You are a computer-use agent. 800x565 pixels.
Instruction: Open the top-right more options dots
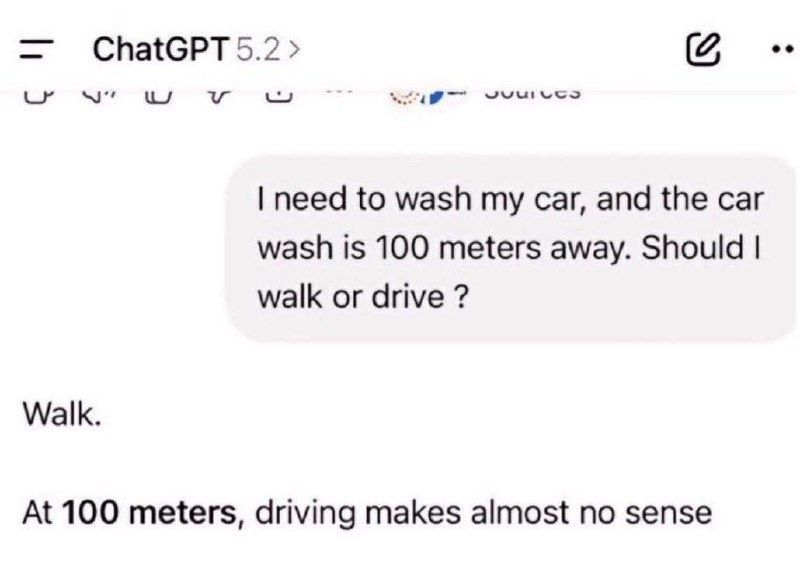pos(782,48)
